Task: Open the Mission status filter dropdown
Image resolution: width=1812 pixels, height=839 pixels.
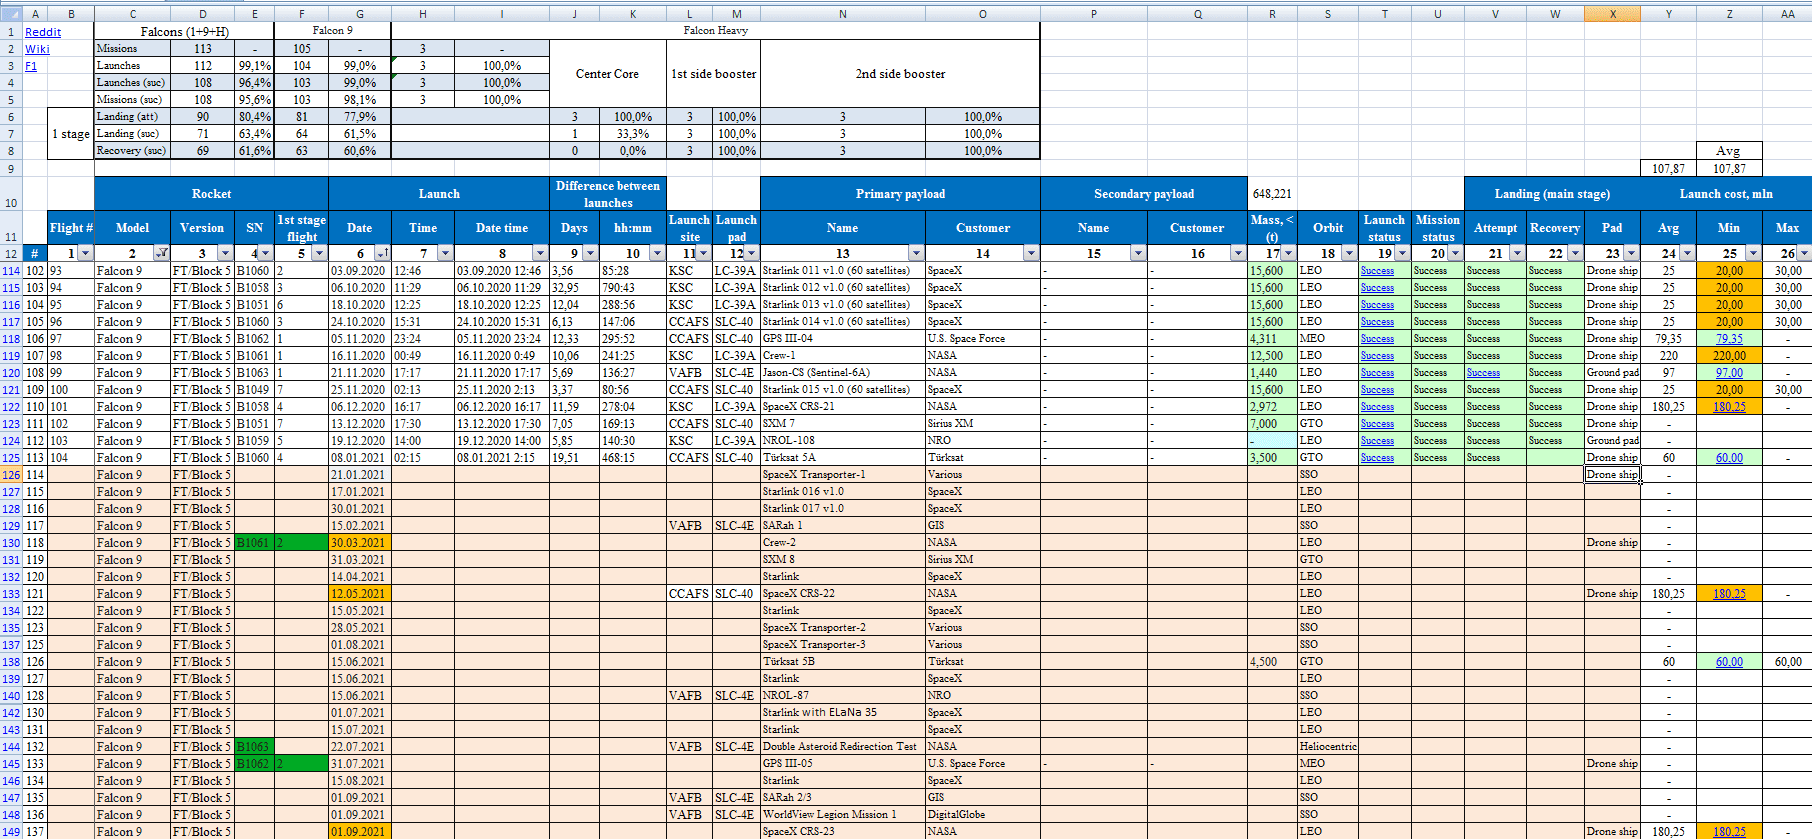Action: point(1454,254)
